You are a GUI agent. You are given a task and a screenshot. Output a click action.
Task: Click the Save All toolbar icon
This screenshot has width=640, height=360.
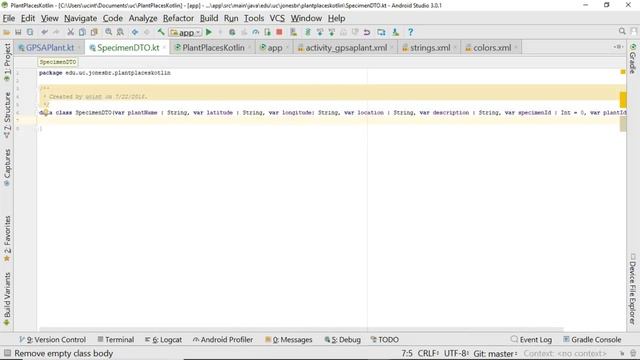coord(18,32)
